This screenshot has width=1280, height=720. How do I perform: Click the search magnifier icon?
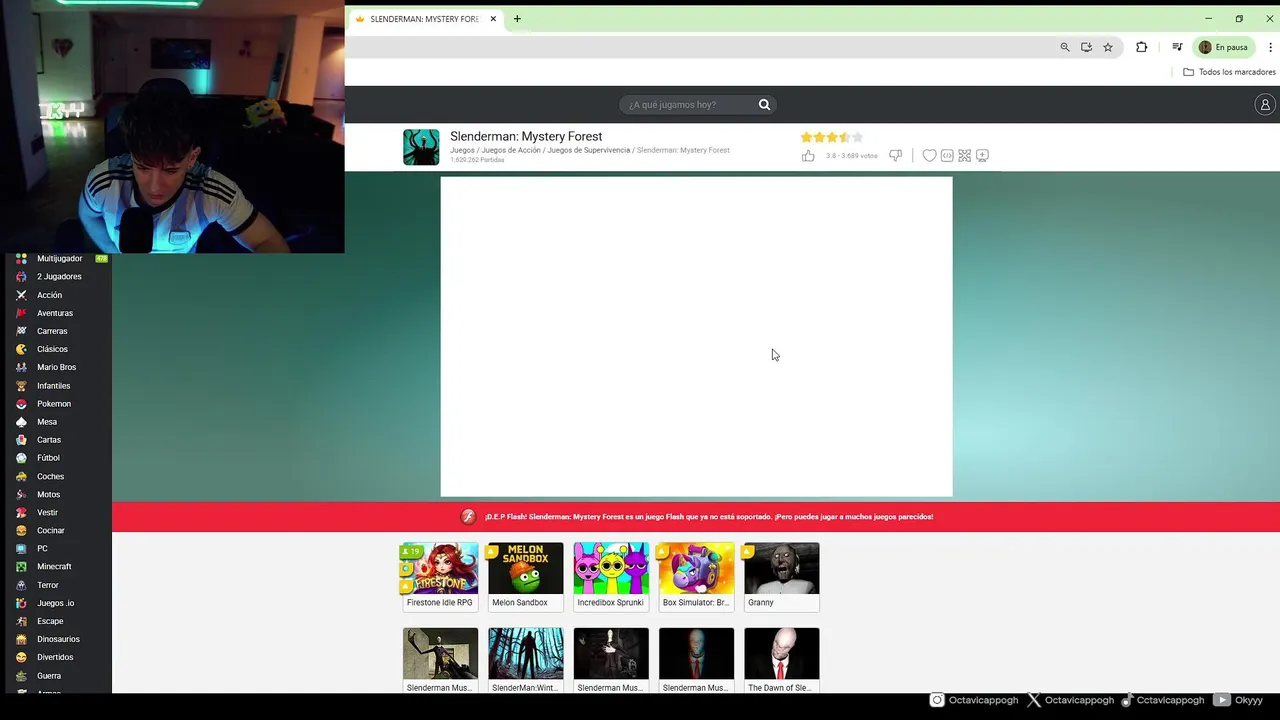pos(764,105)
